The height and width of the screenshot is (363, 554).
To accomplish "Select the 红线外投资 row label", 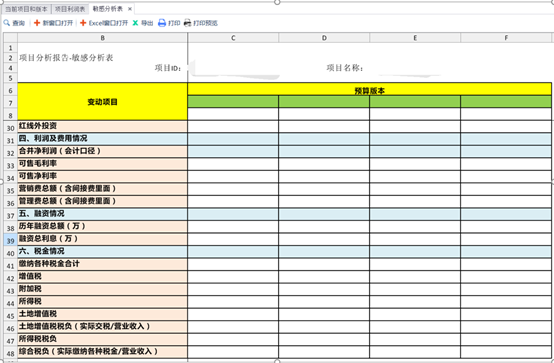I will click(102, 127).
